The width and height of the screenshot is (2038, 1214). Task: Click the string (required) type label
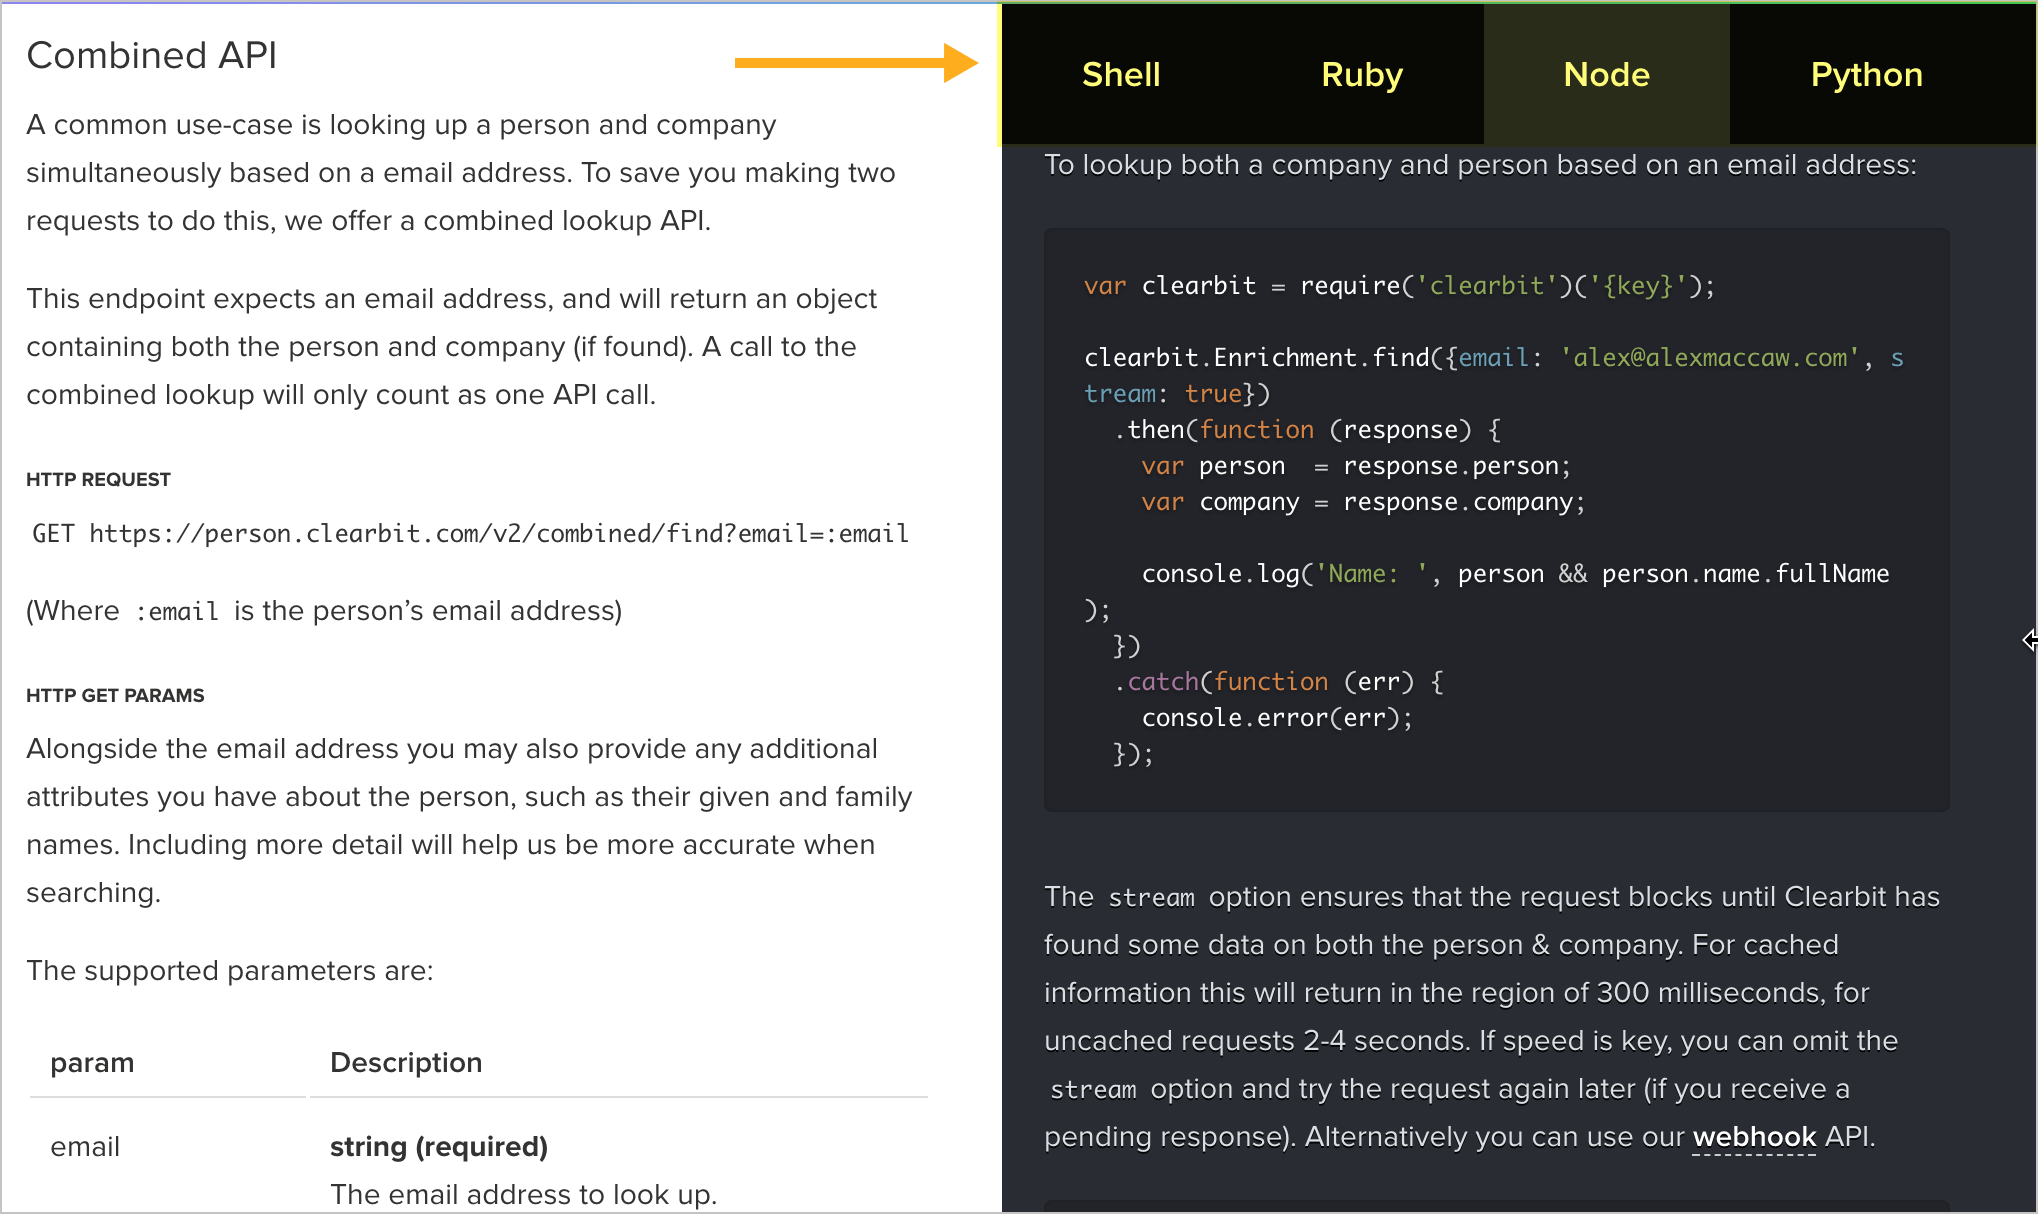point(438,1146)
